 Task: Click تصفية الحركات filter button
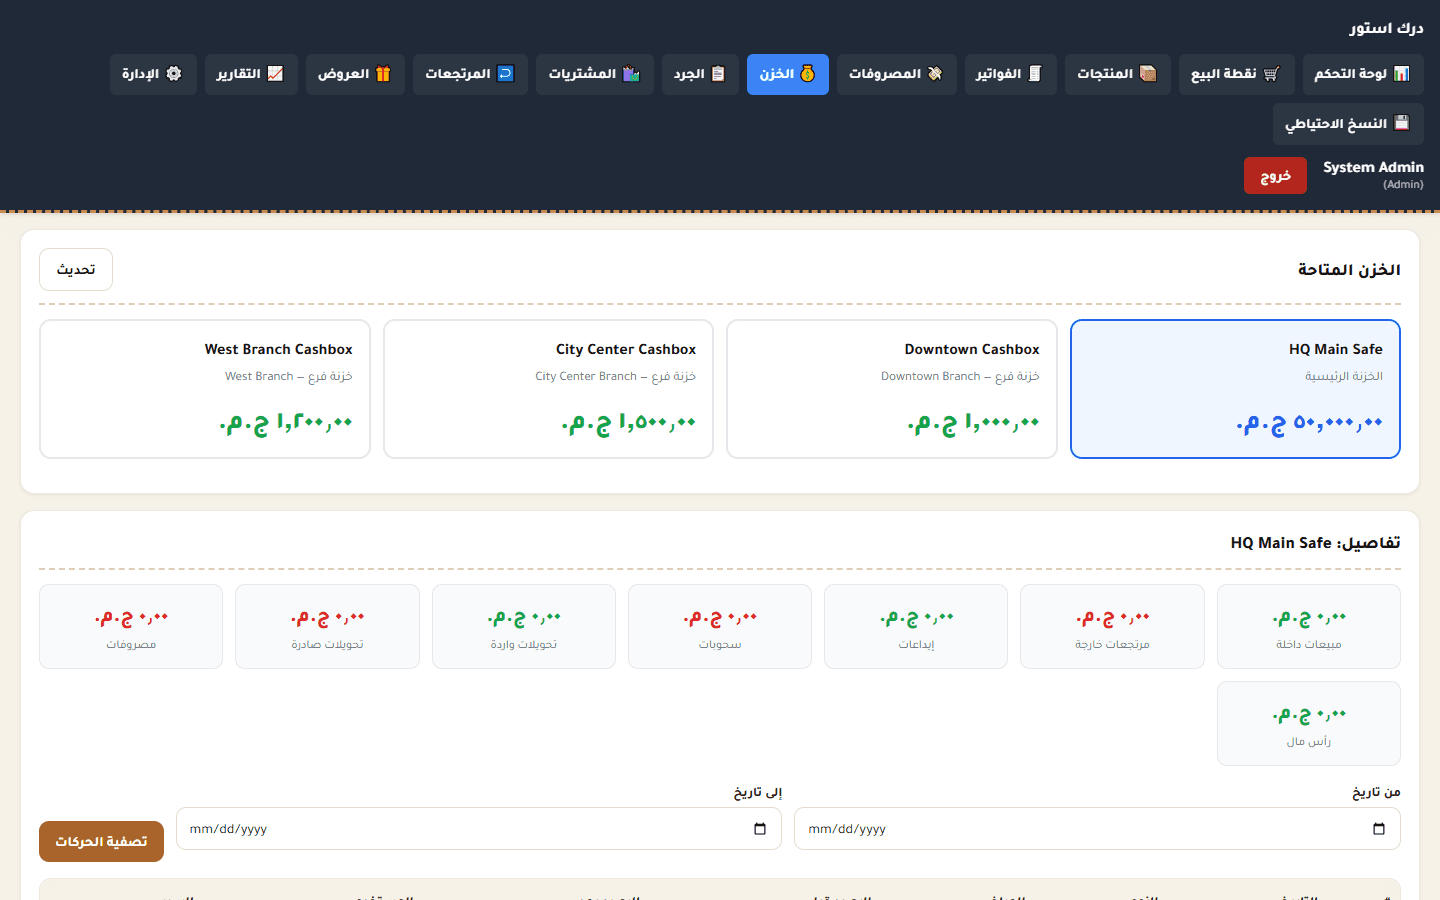point(101,842)
